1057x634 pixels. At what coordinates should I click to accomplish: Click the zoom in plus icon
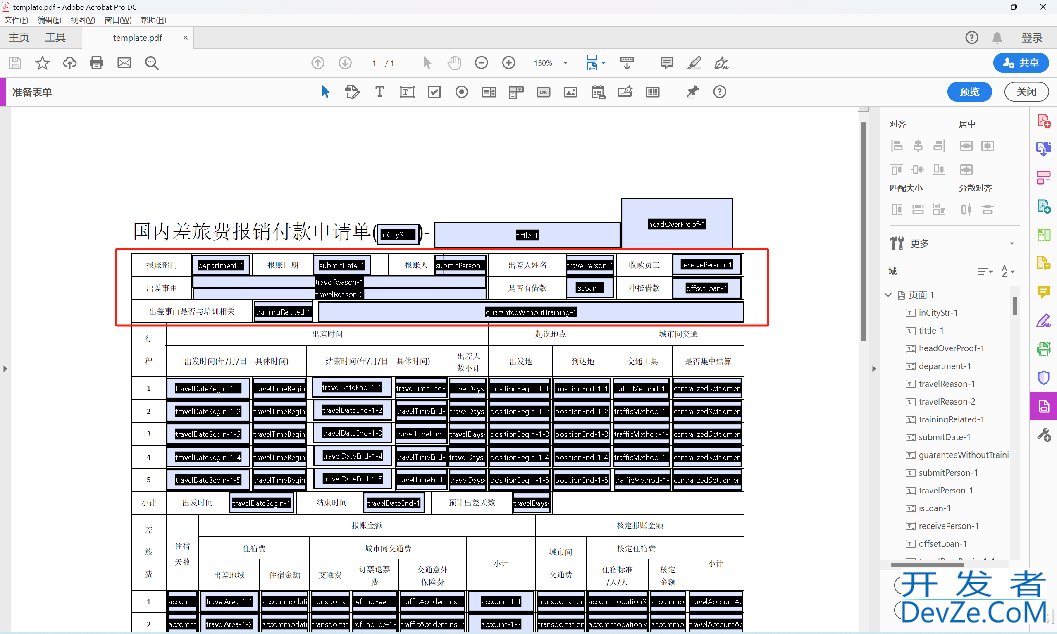coord(509,63)
